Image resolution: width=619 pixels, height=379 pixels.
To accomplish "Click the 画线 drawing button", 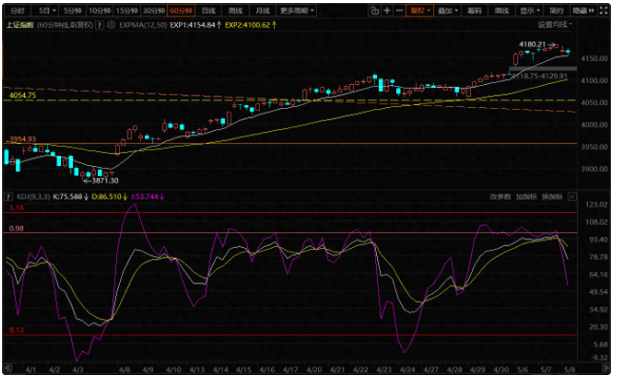I will [x=502, y=11].
